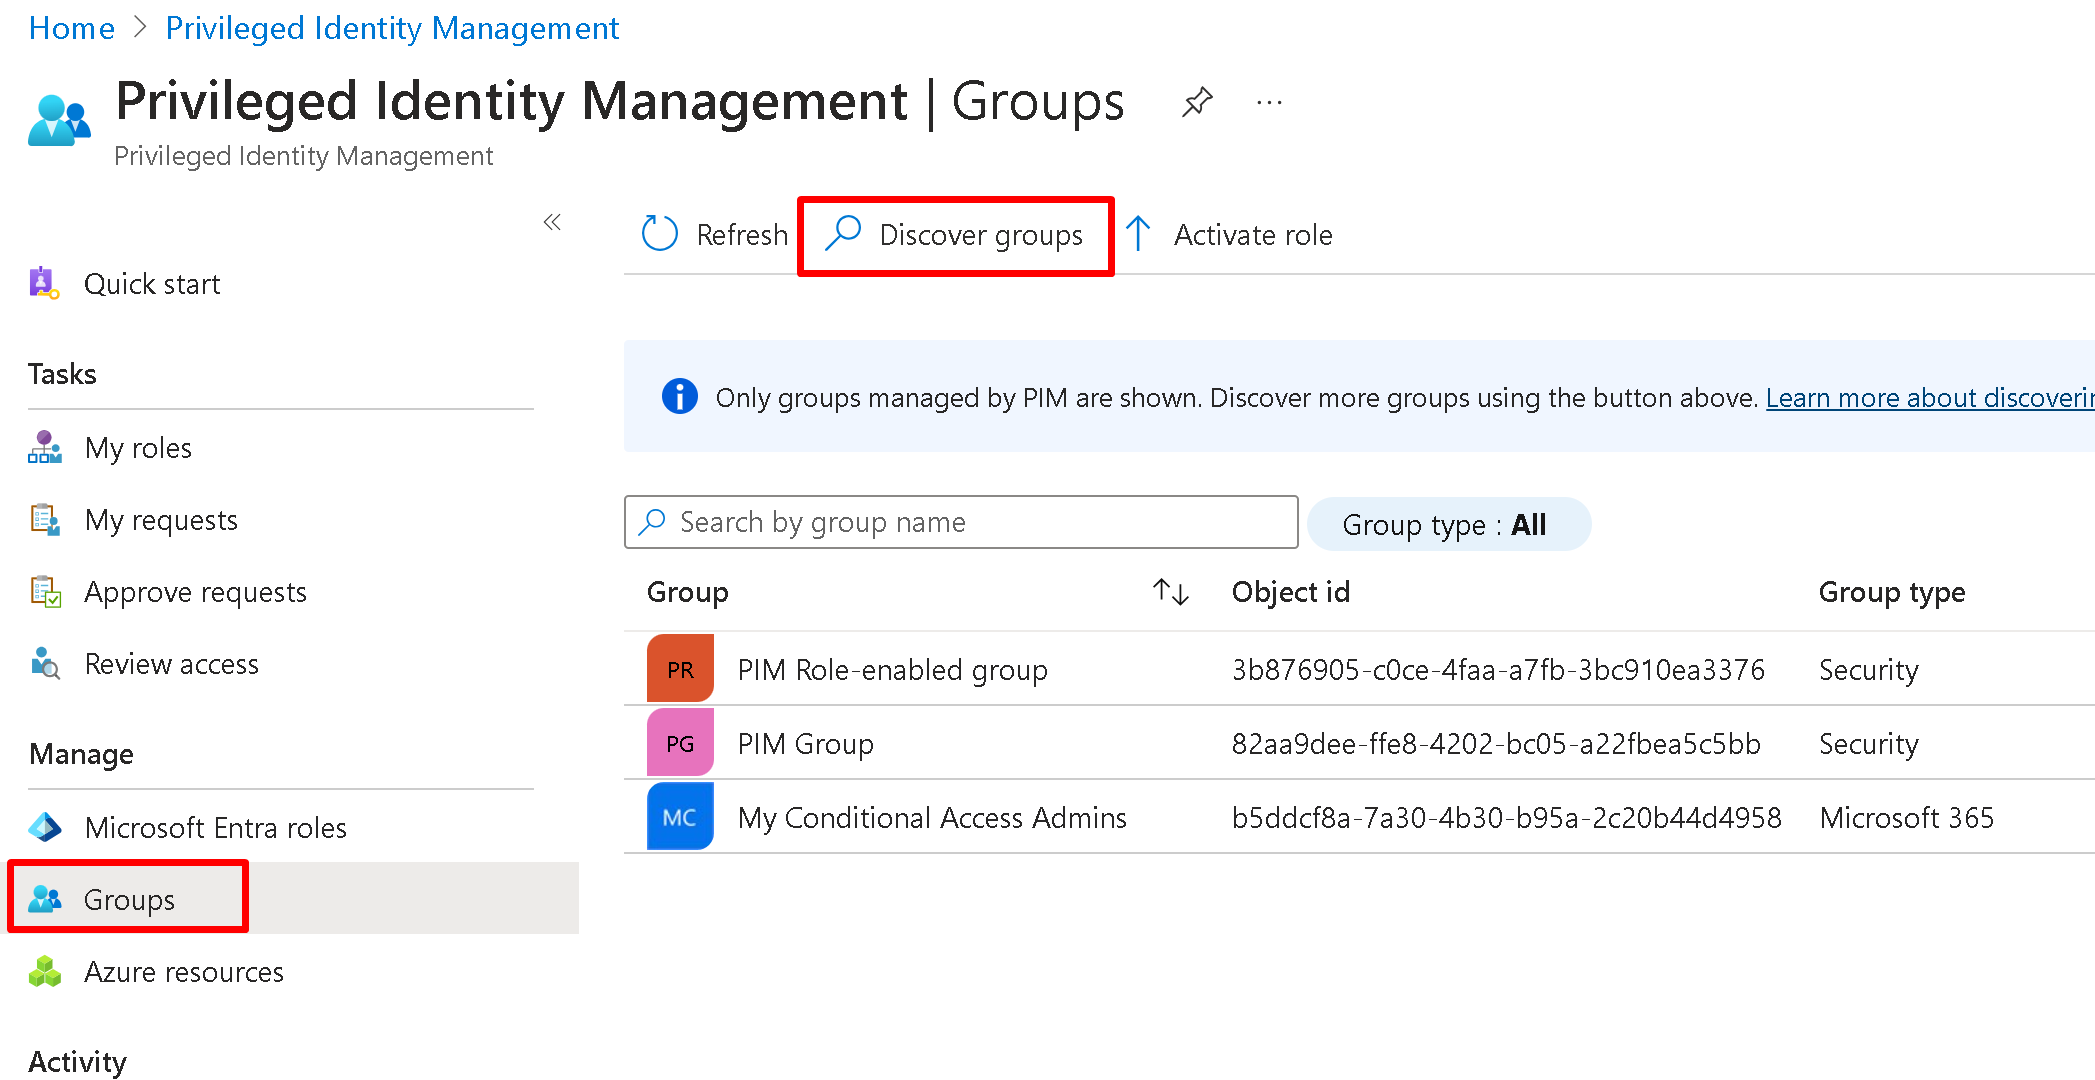Viewport: 2095px width, 1080px height.
Task: Click the Discover groups button
Action: [956, 235]
